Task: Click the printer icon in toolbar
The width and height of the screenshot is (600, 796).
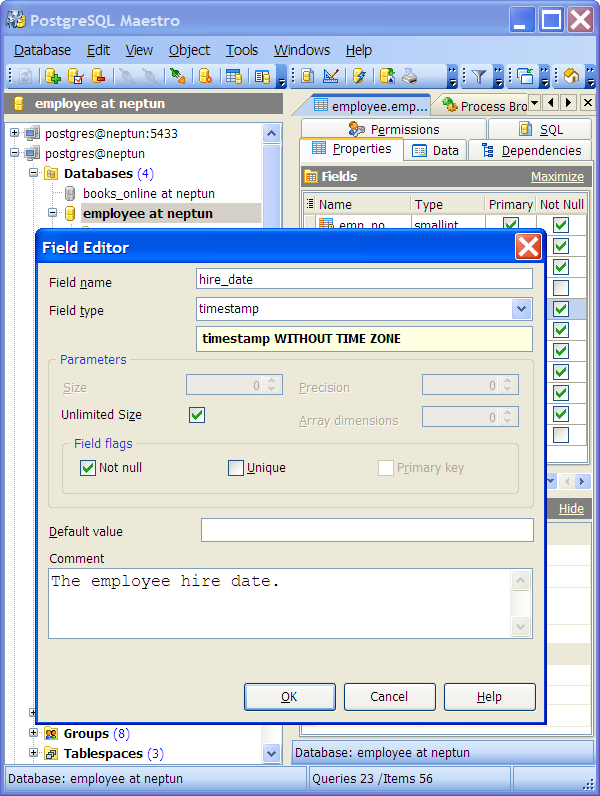Action: 410,76
